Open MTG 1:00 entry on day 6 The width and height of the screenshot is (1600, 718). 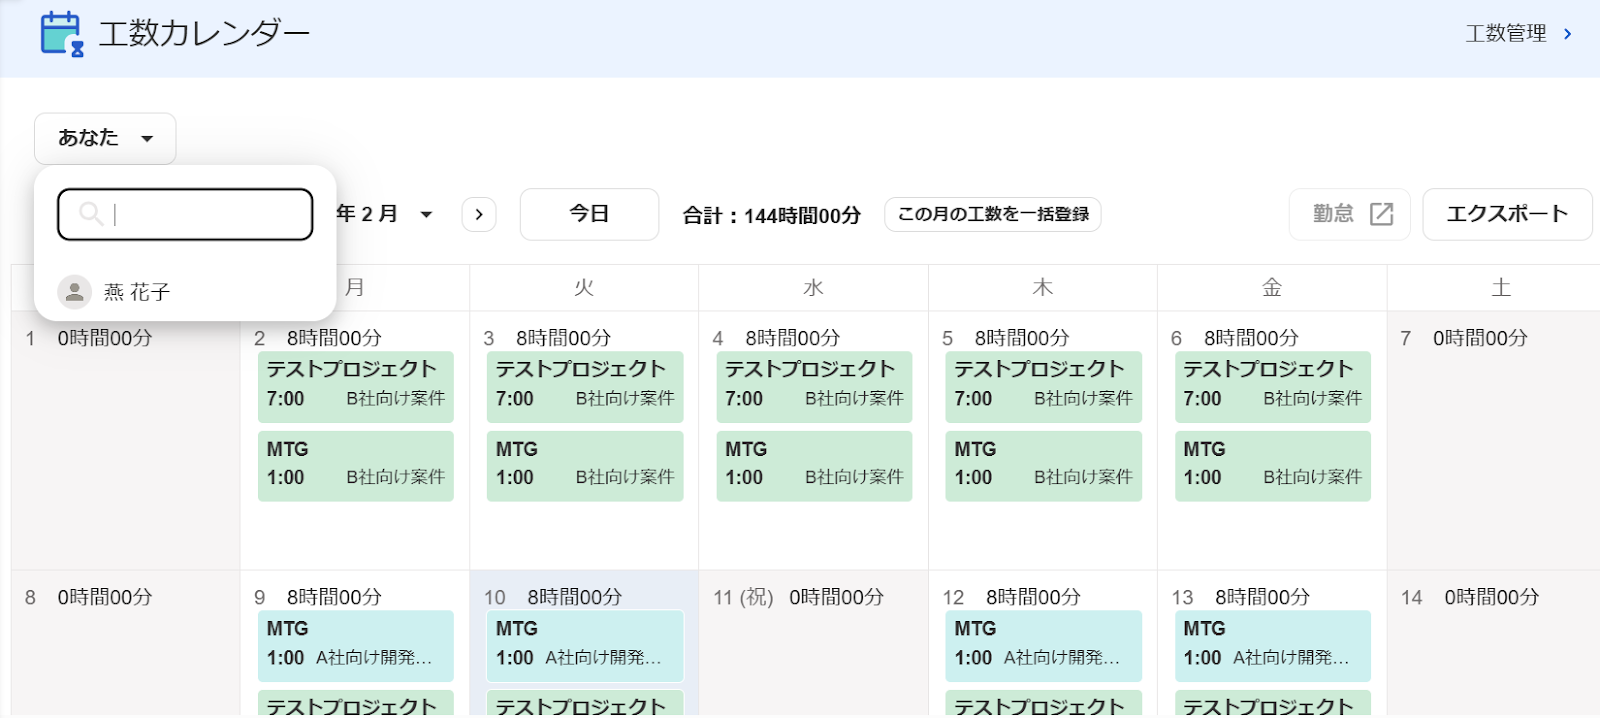point(1273,466)
